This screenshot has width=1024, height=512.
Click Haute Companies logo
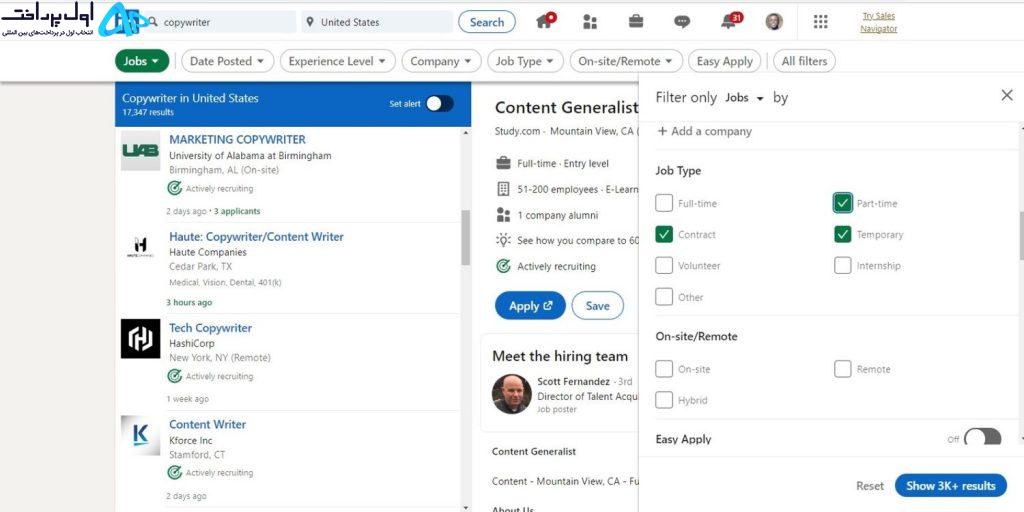point(140,246)
